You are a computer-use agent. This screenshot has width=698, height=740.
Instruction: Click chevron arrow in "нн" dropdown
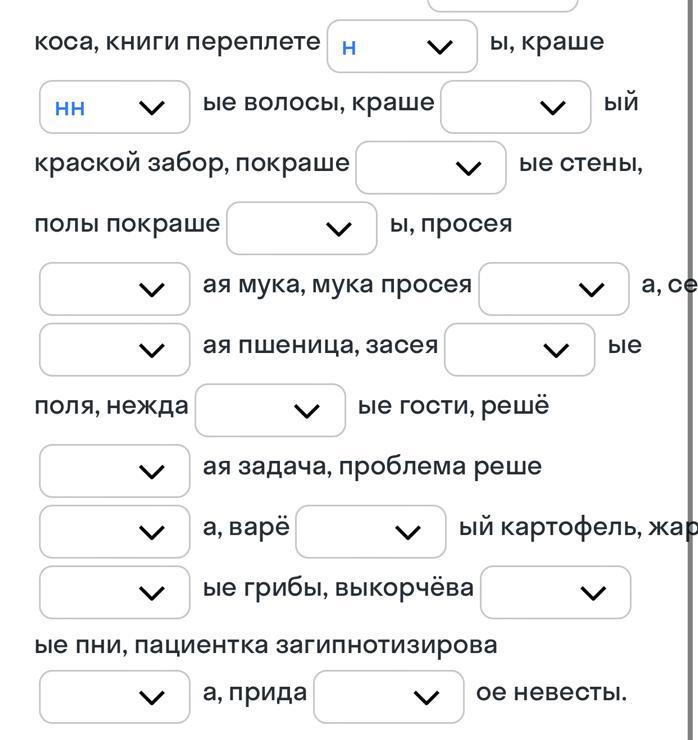(152, 108)
